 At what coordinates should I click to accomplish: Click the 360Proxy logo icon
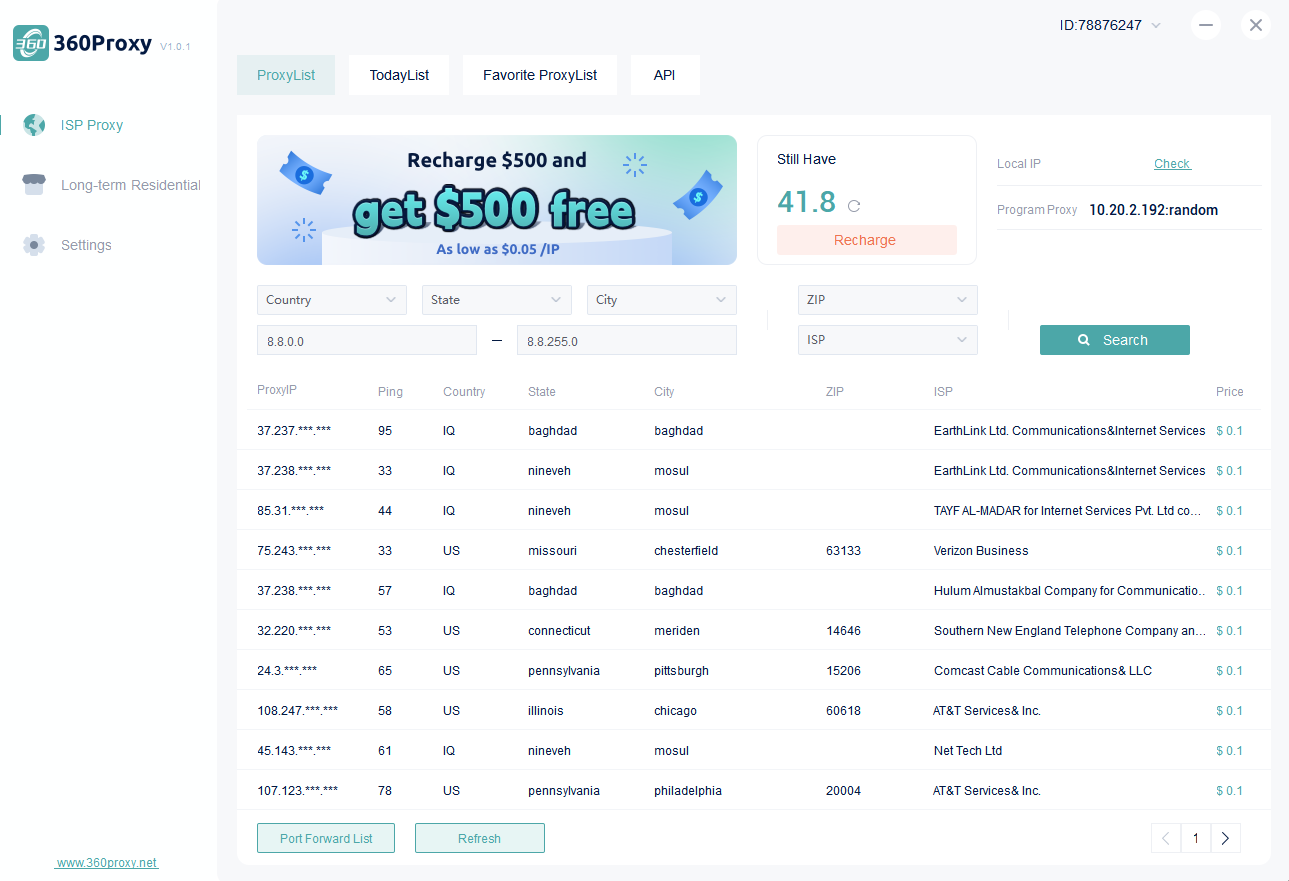point(31,44)
